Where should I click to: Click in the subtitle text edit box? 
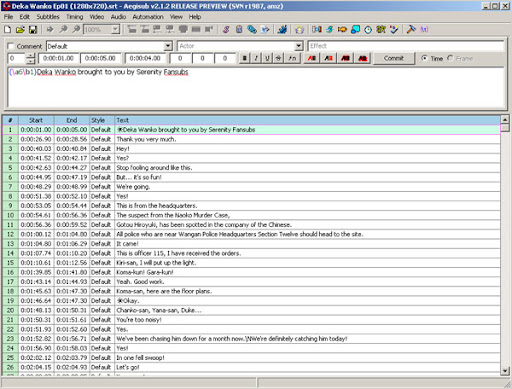[256, 88]
